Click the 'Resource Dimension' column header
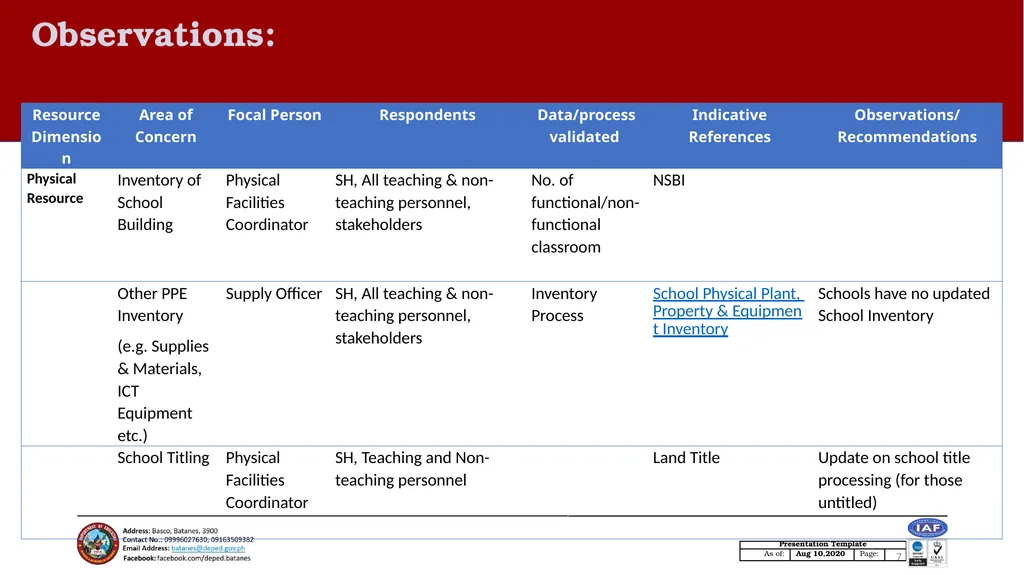Screen dimensions: 1024x575 click(x=66, y=136)
